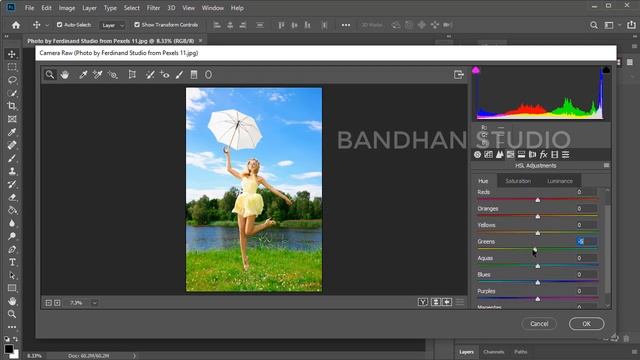The image size is (640, 360).
Task: Open the zoom level dropdown
Action: [94, 303]
